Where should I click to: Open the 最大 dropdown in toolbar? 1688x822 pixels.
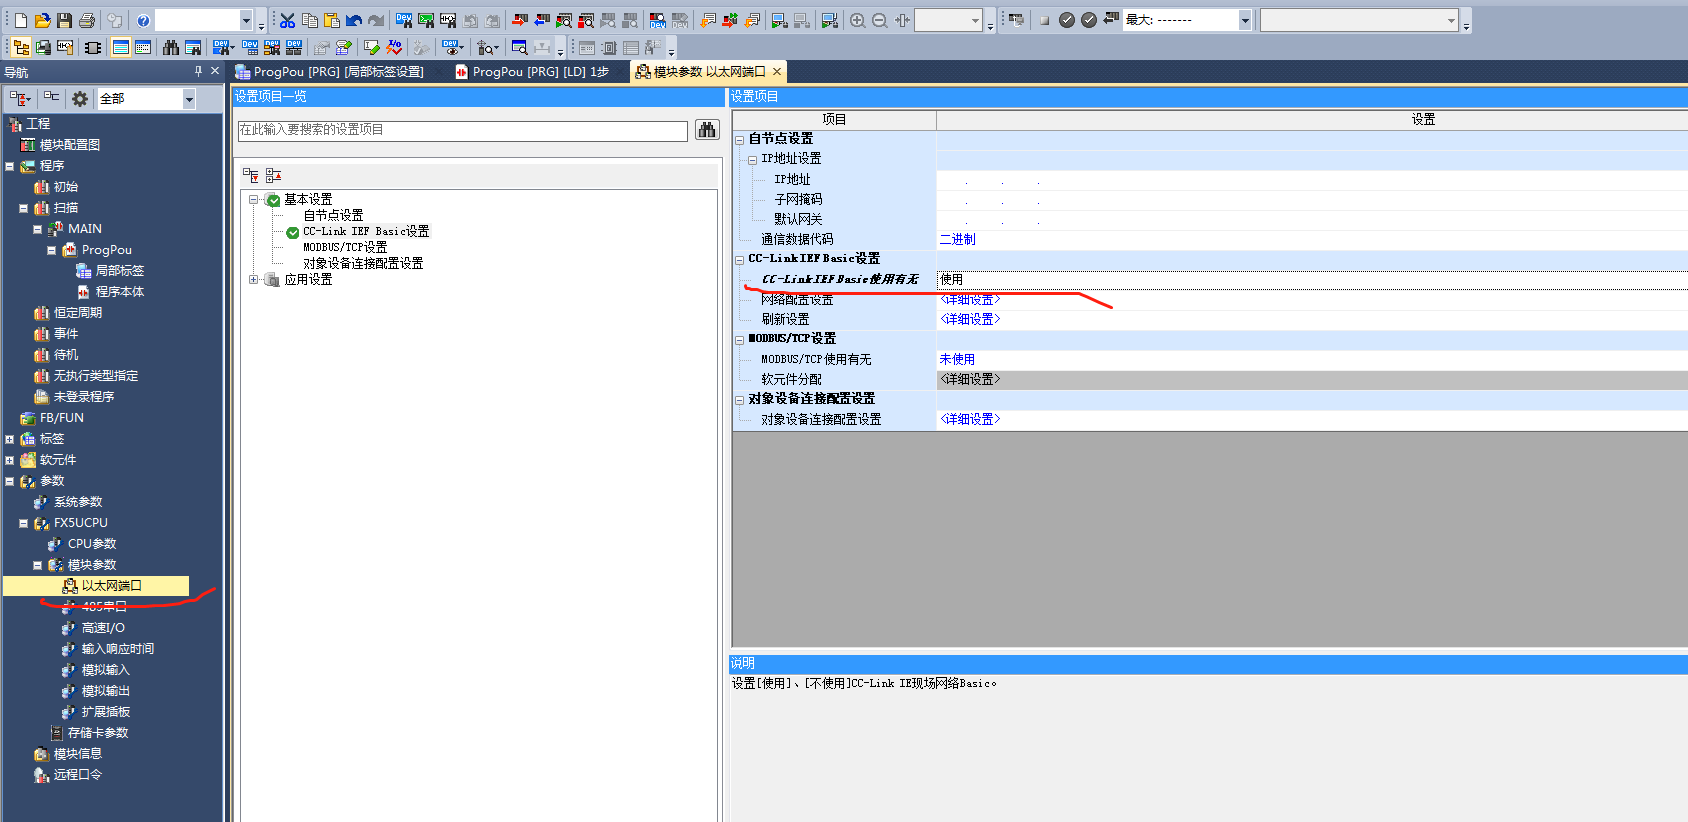coord(1245,20)
